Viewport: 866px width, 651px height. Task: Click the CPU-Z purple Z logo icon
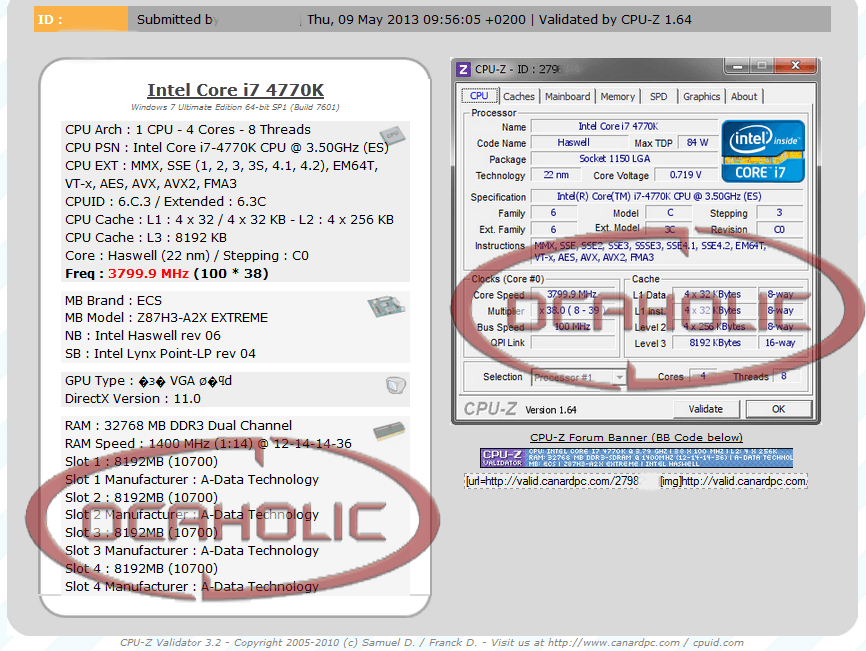point(463,70)
